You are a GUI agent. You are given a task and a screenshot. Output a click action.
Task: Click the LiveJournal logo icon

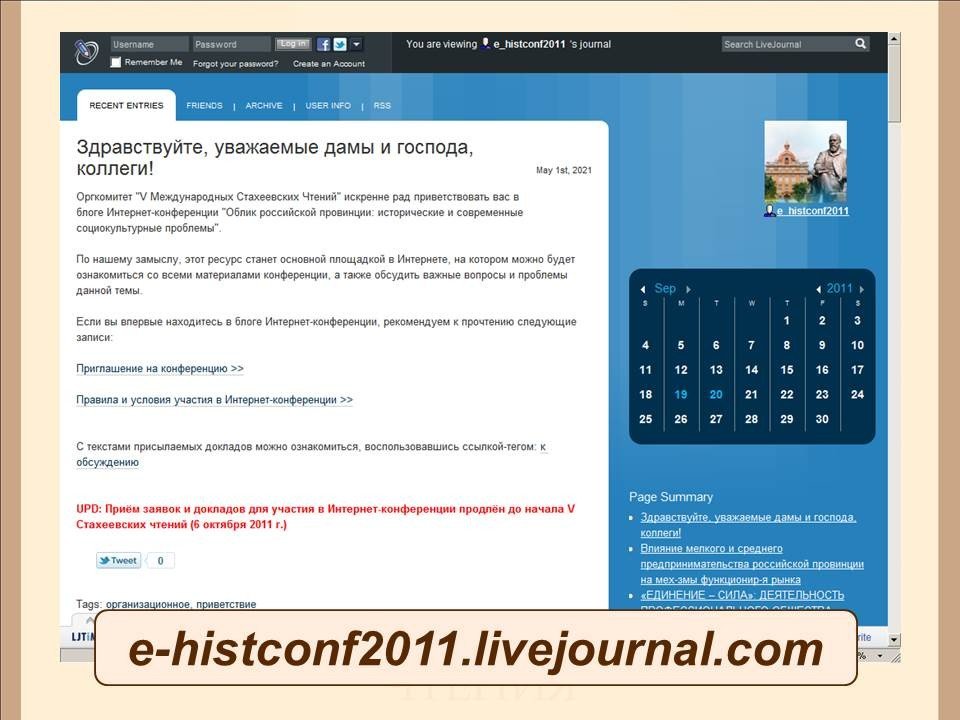pyautogui.click(x=87, y=53)
